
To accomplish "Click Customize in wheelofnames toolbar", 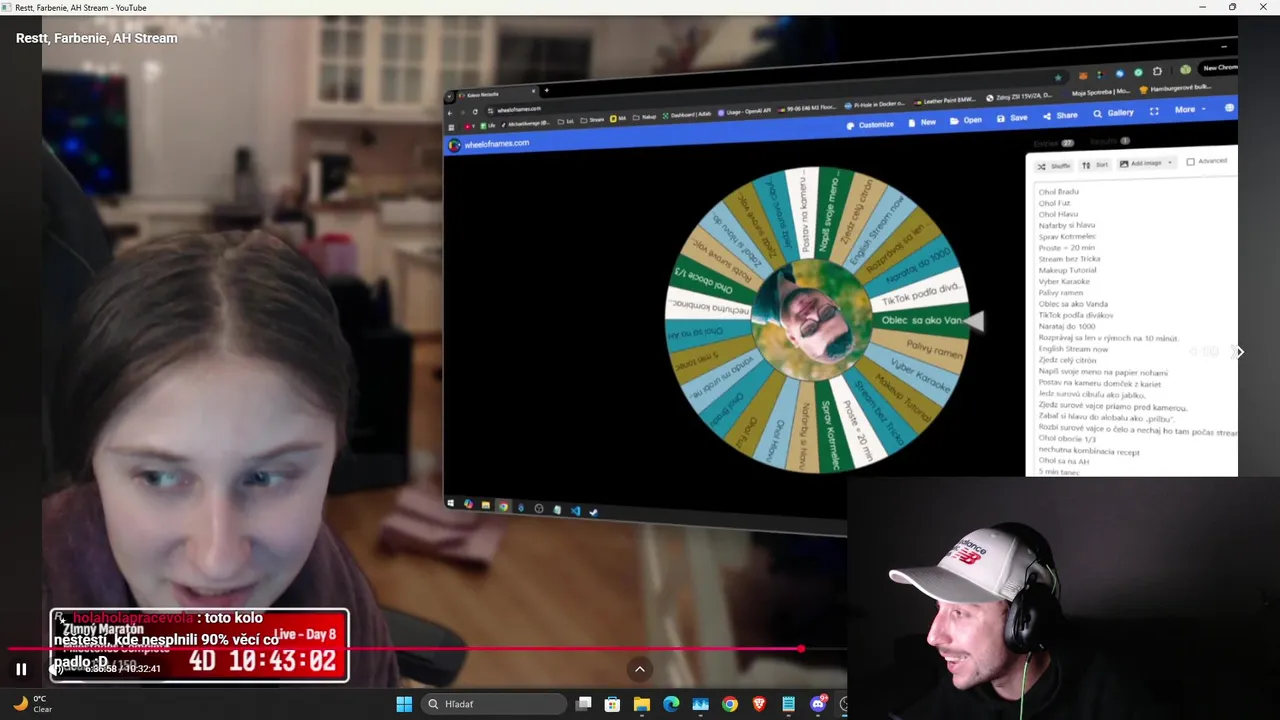I will (870, 125).
